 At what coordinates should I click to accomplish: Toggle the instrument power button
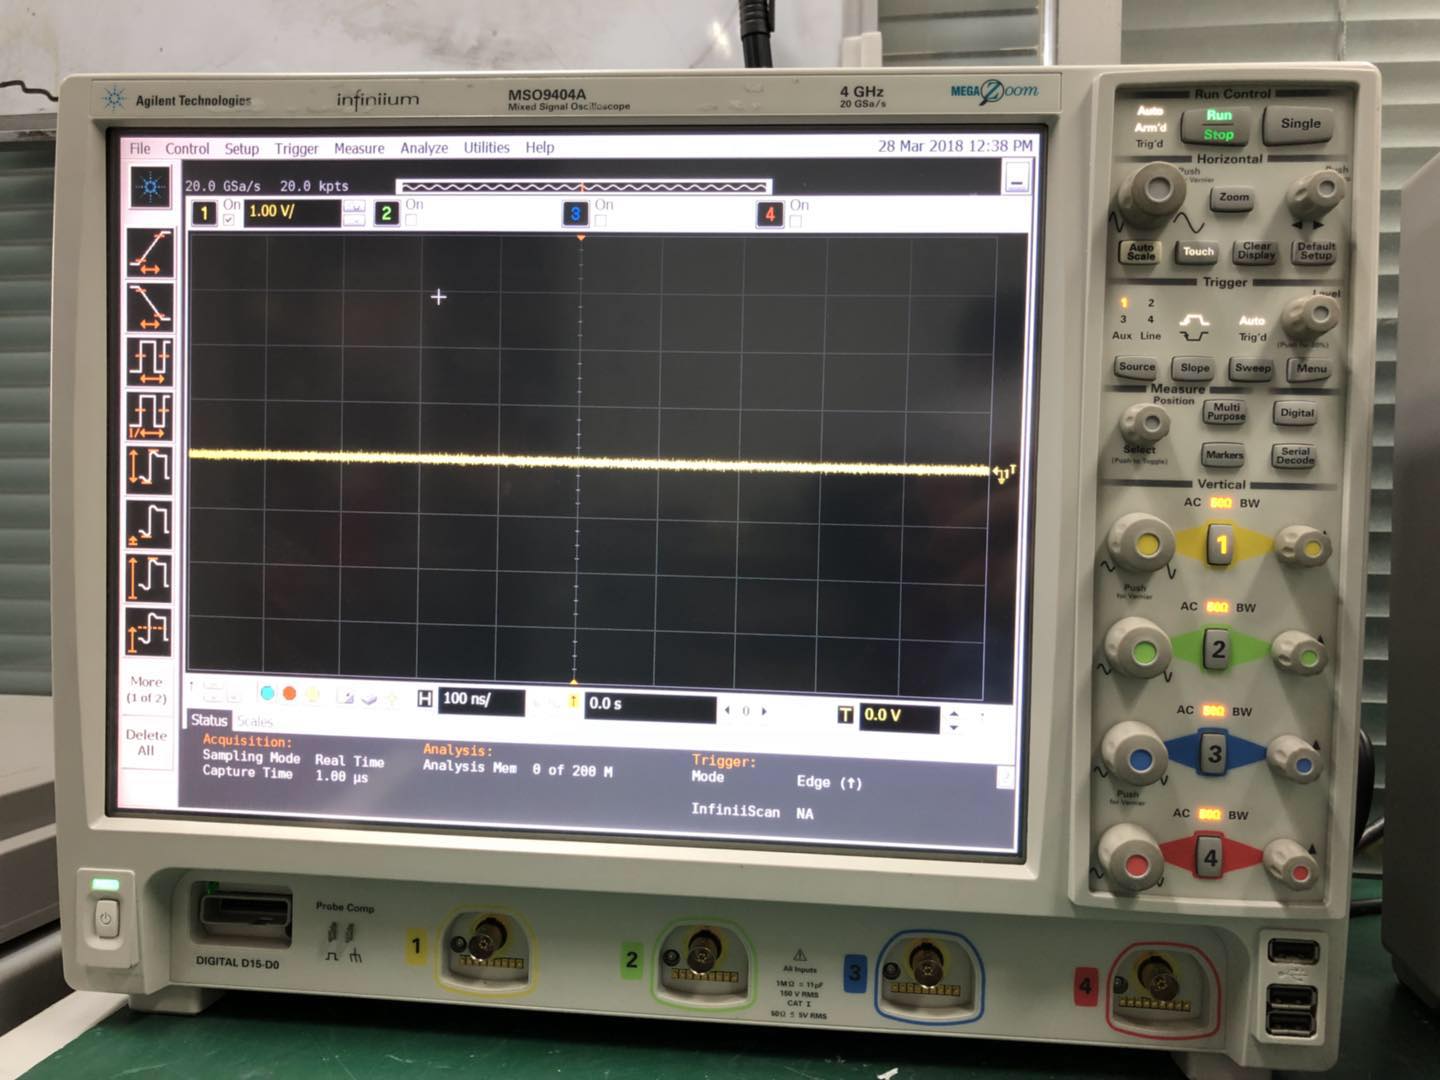(x=107, y=917)
